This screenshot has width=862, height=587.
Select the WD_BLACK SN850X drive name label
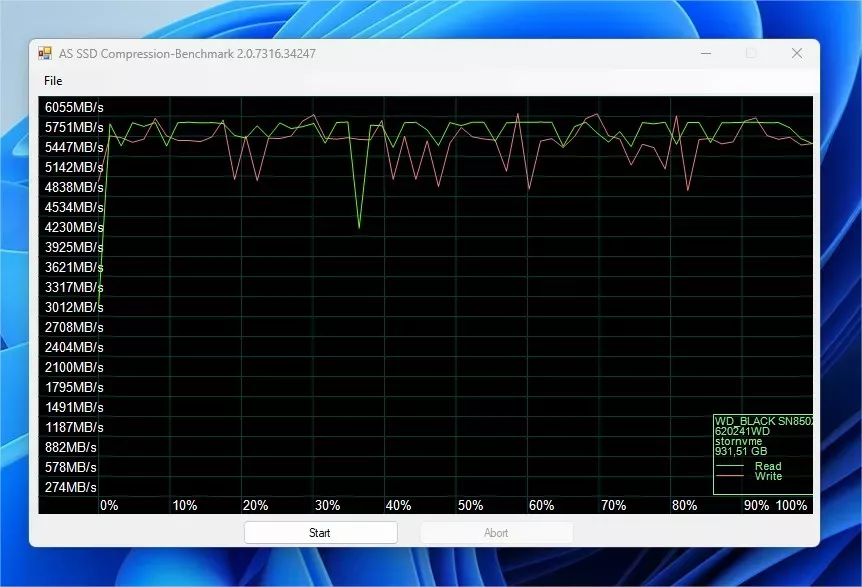764,421
